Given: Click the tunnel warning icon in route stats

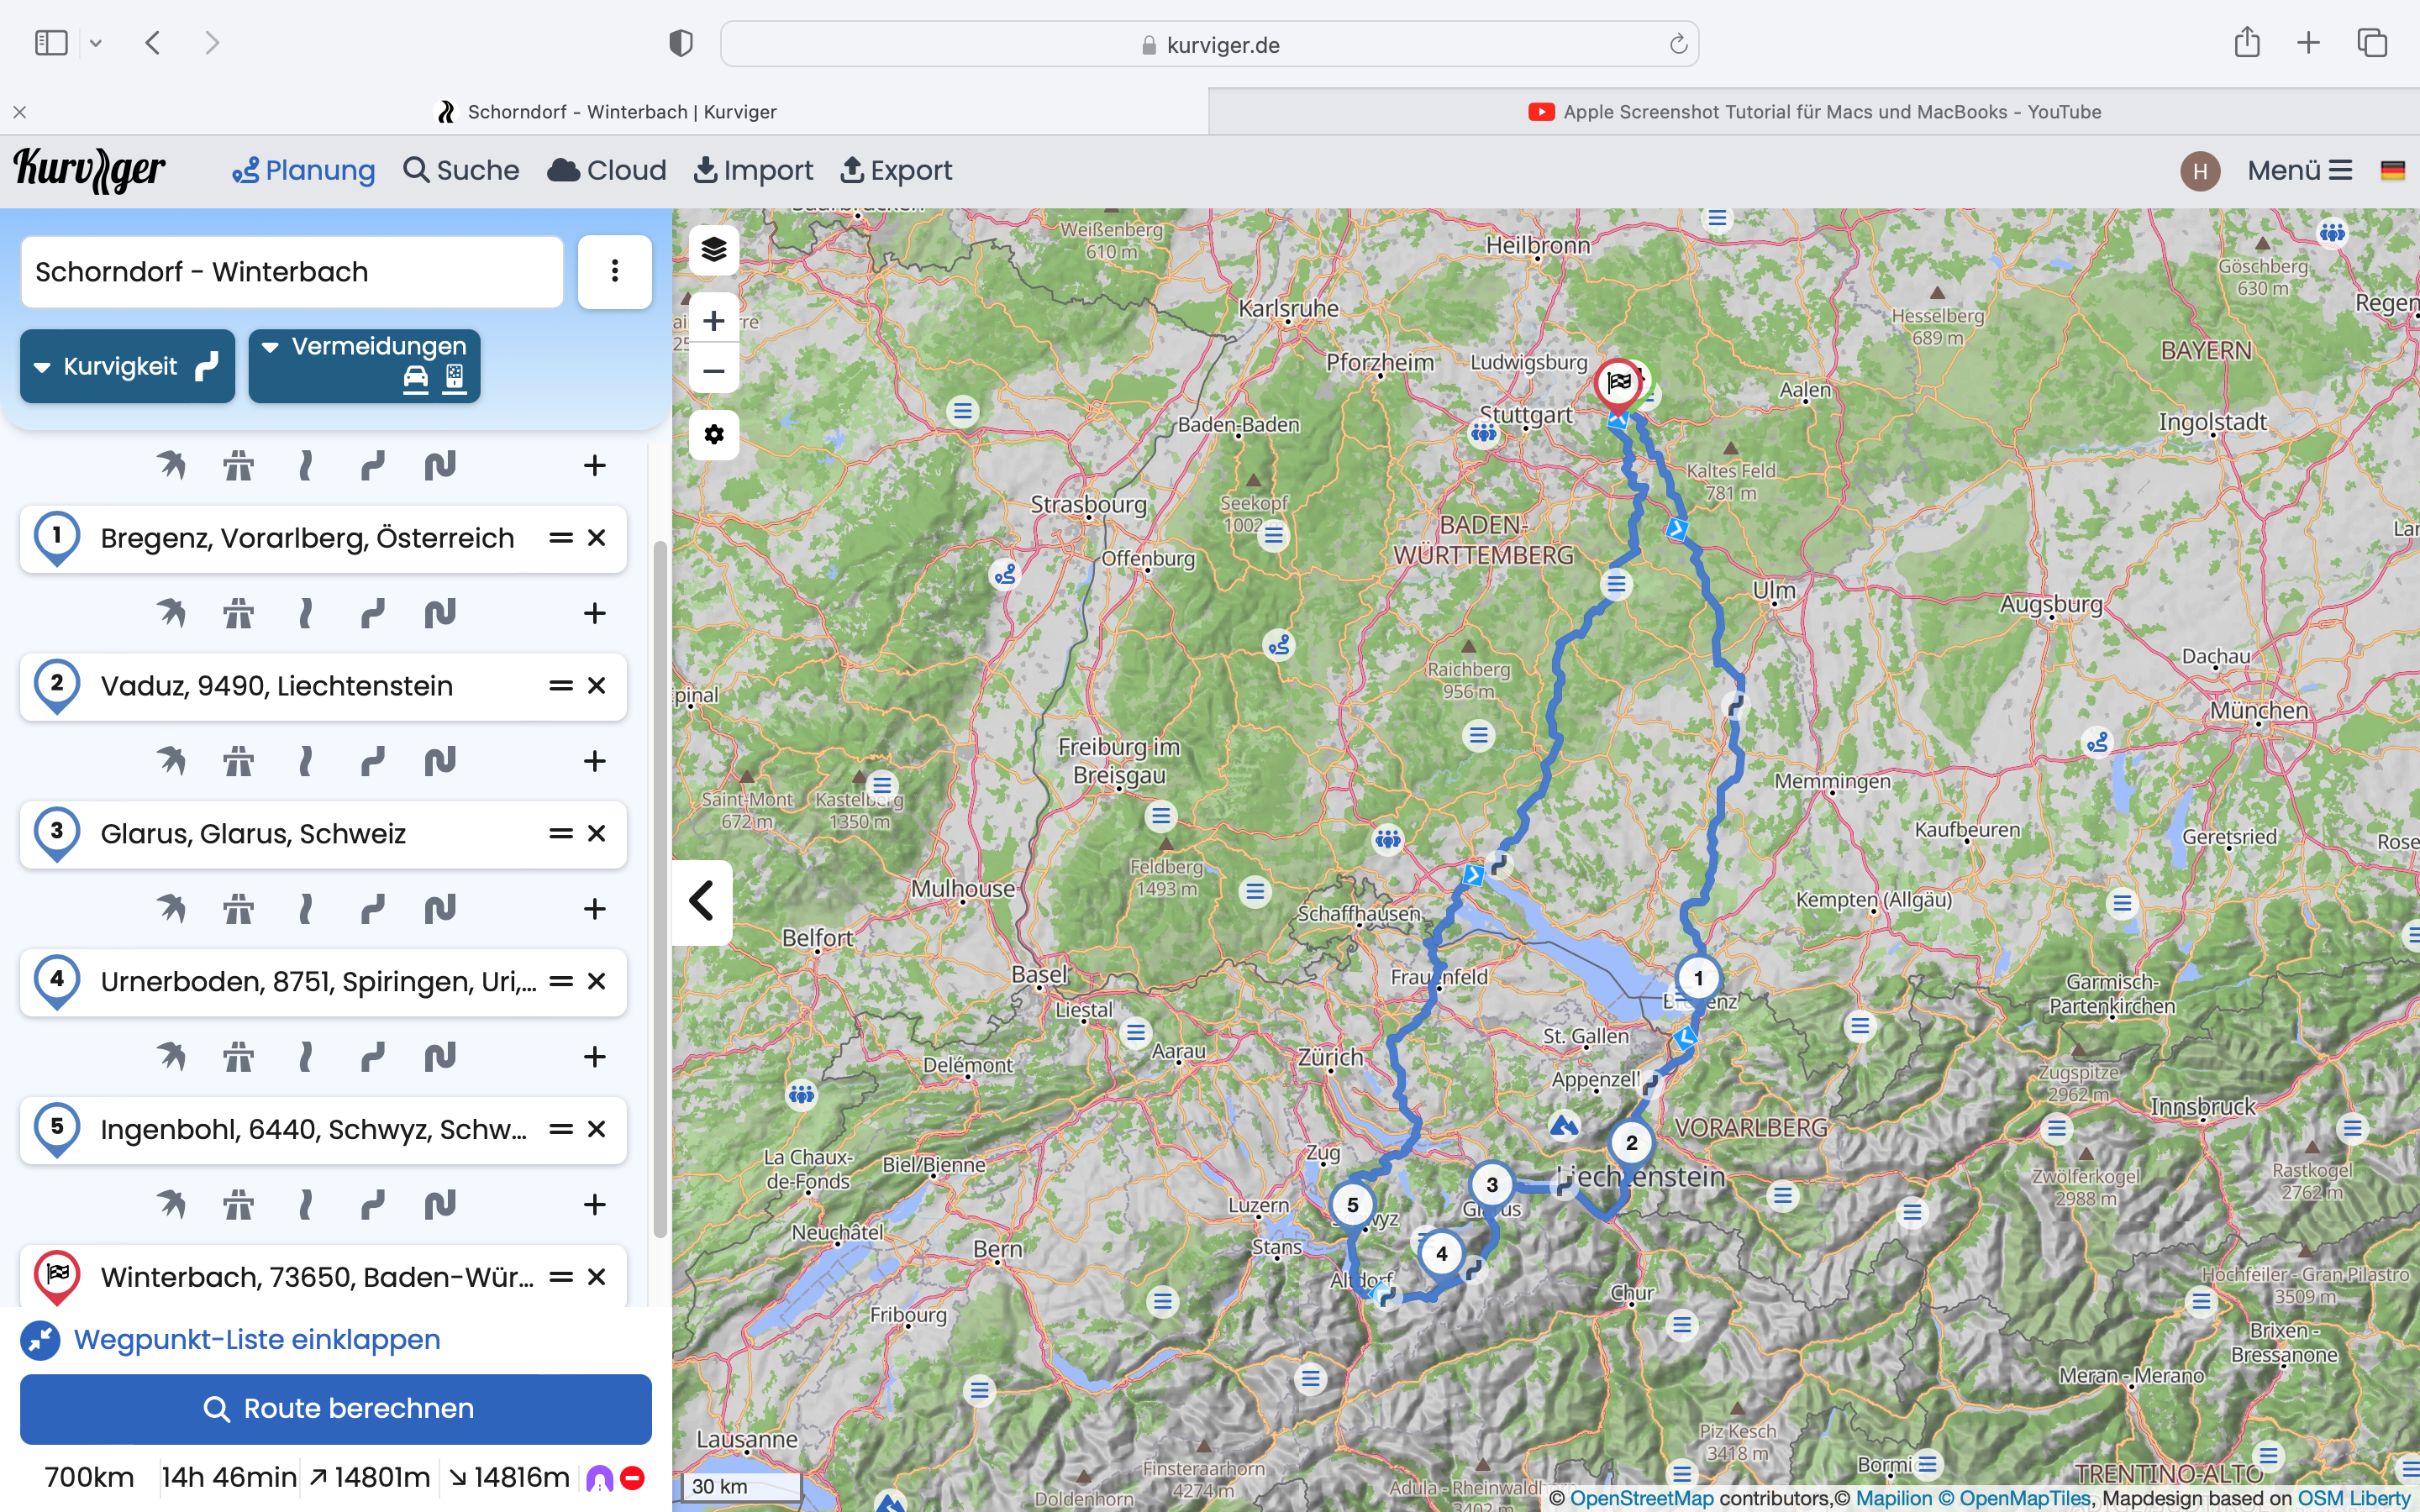Looking at the screenshot, I should click(x=599, y=1478).
